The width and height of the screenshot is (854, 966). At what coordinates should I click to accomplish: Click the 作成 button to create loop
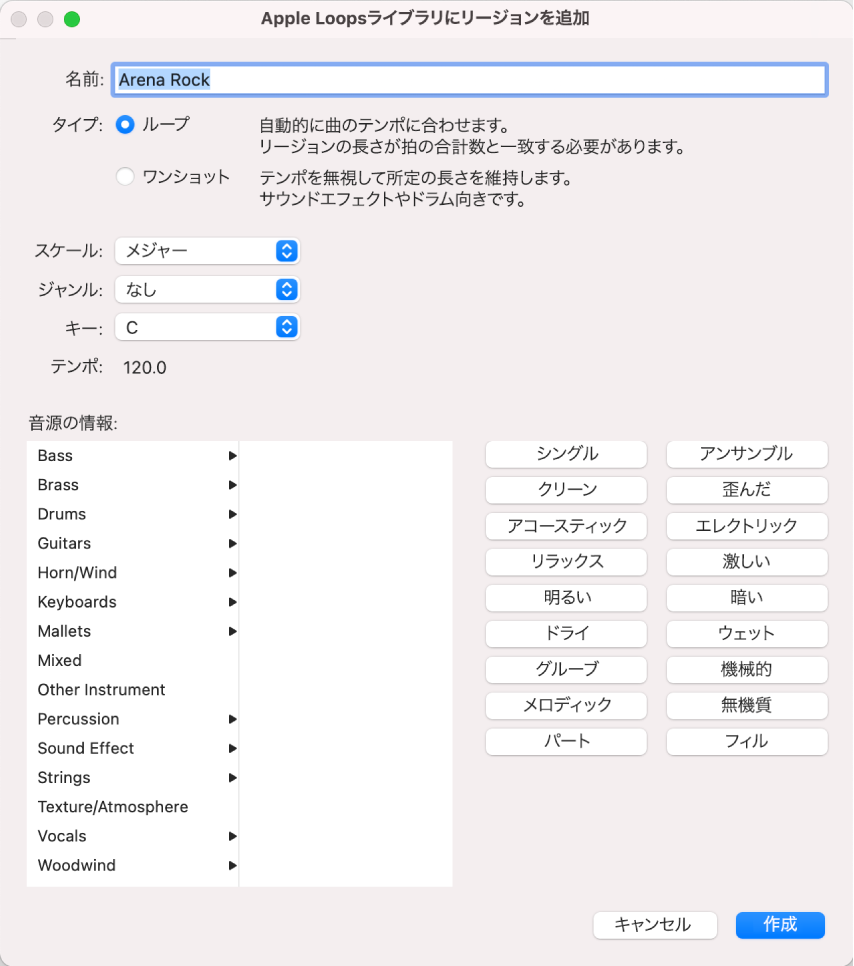pyautogui.click(x=780, y=925)
